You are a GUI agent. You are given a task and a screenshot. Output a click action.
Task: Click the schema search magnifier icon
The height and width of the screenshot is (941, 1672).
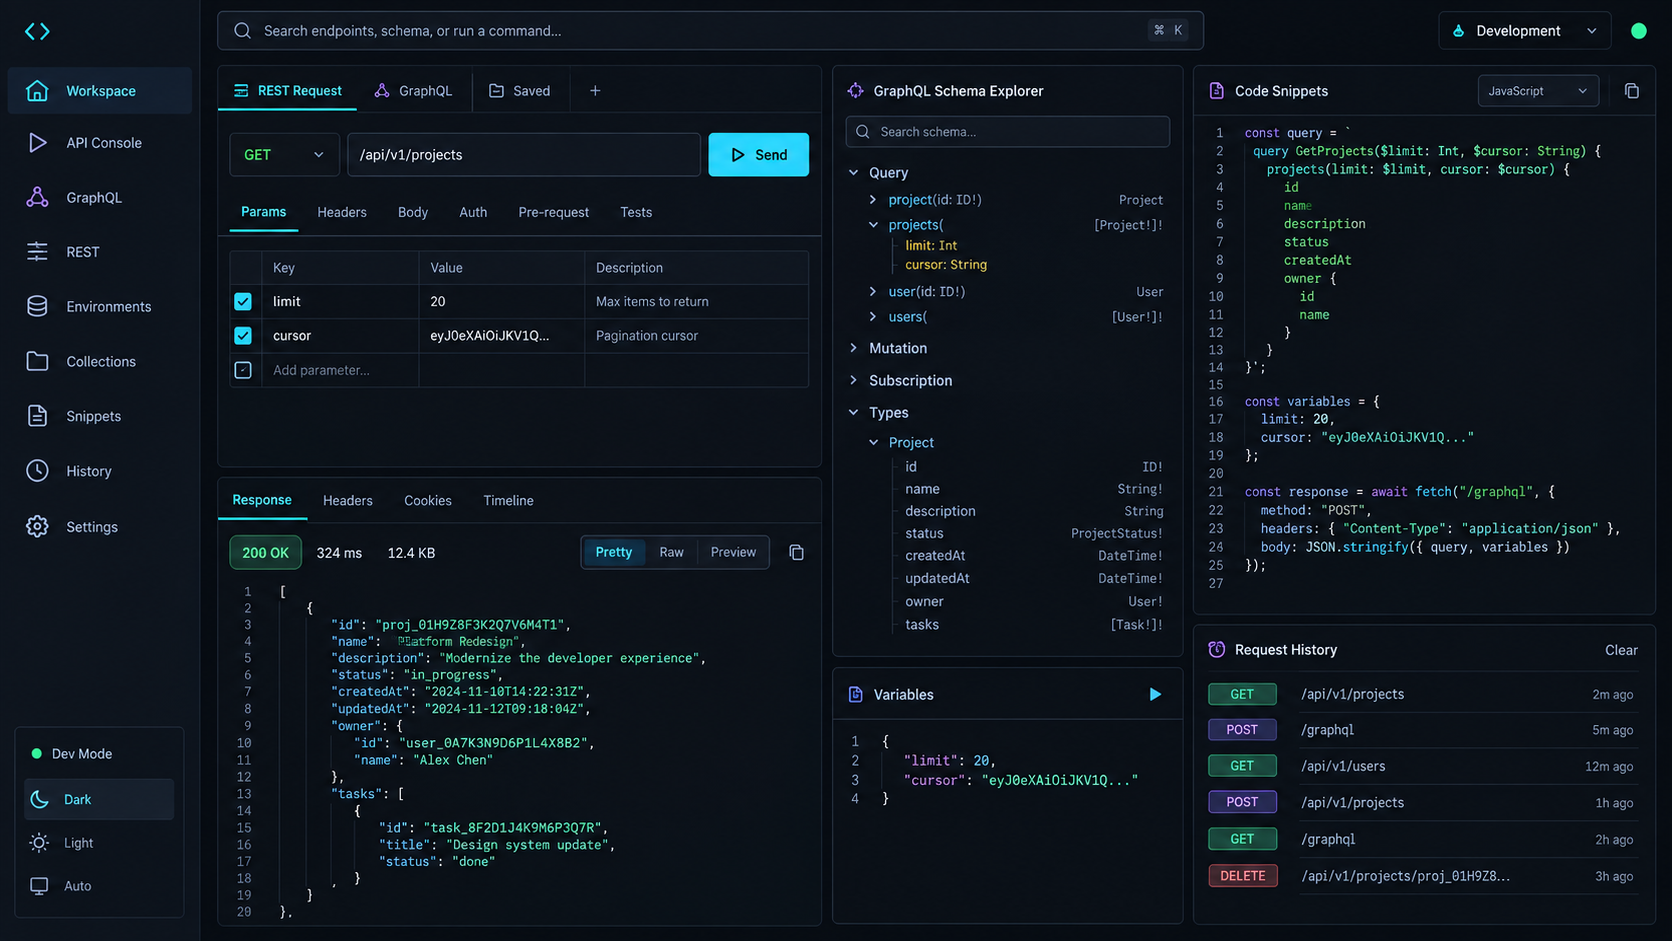coord(862,132)
